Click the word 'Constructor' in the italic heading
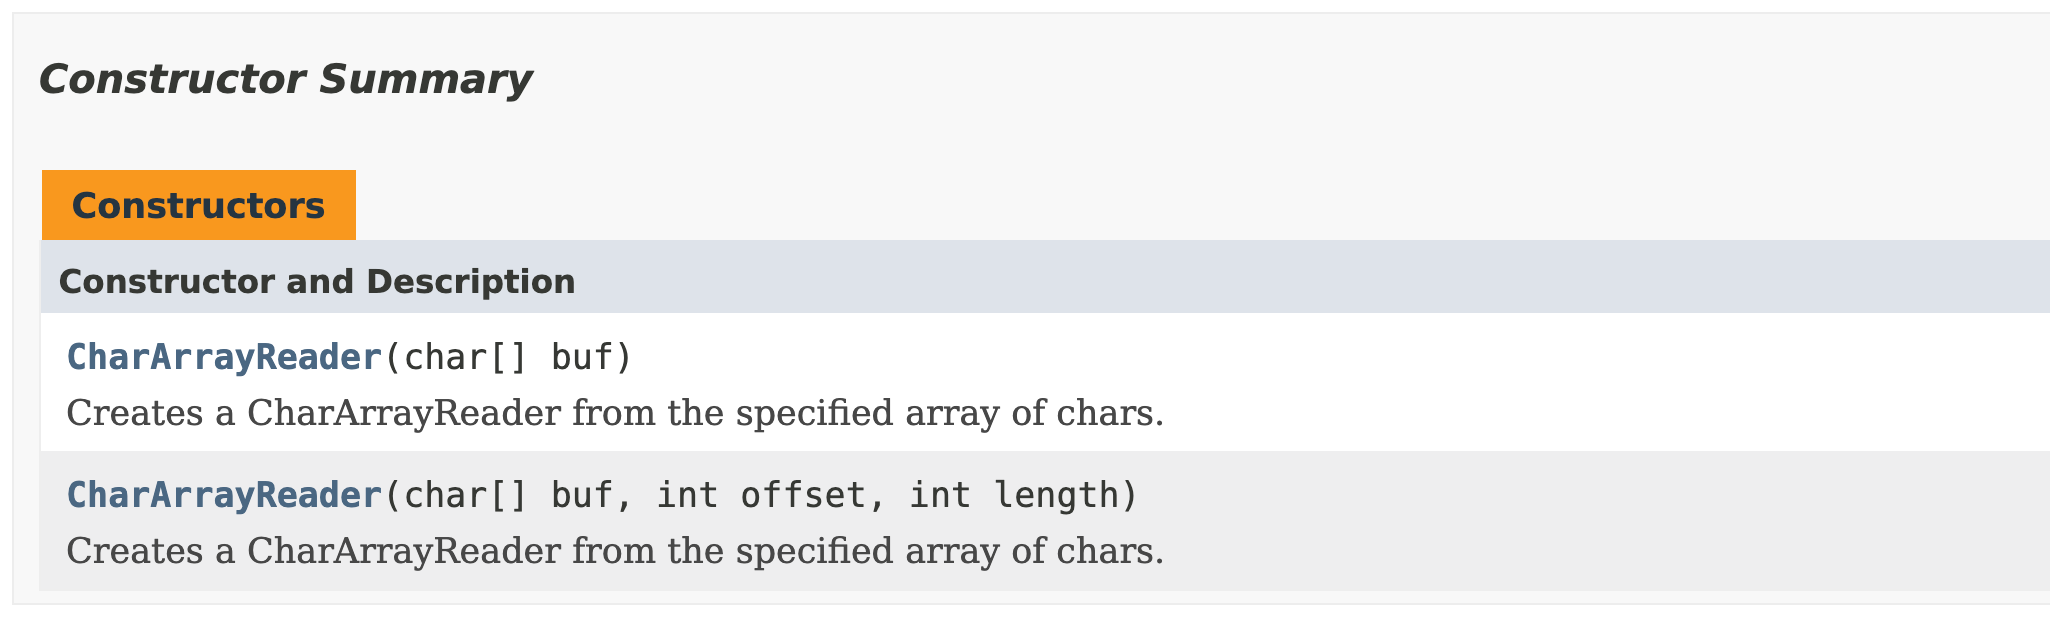Screen dimensions: 2050x636 [x=172, y=79]
